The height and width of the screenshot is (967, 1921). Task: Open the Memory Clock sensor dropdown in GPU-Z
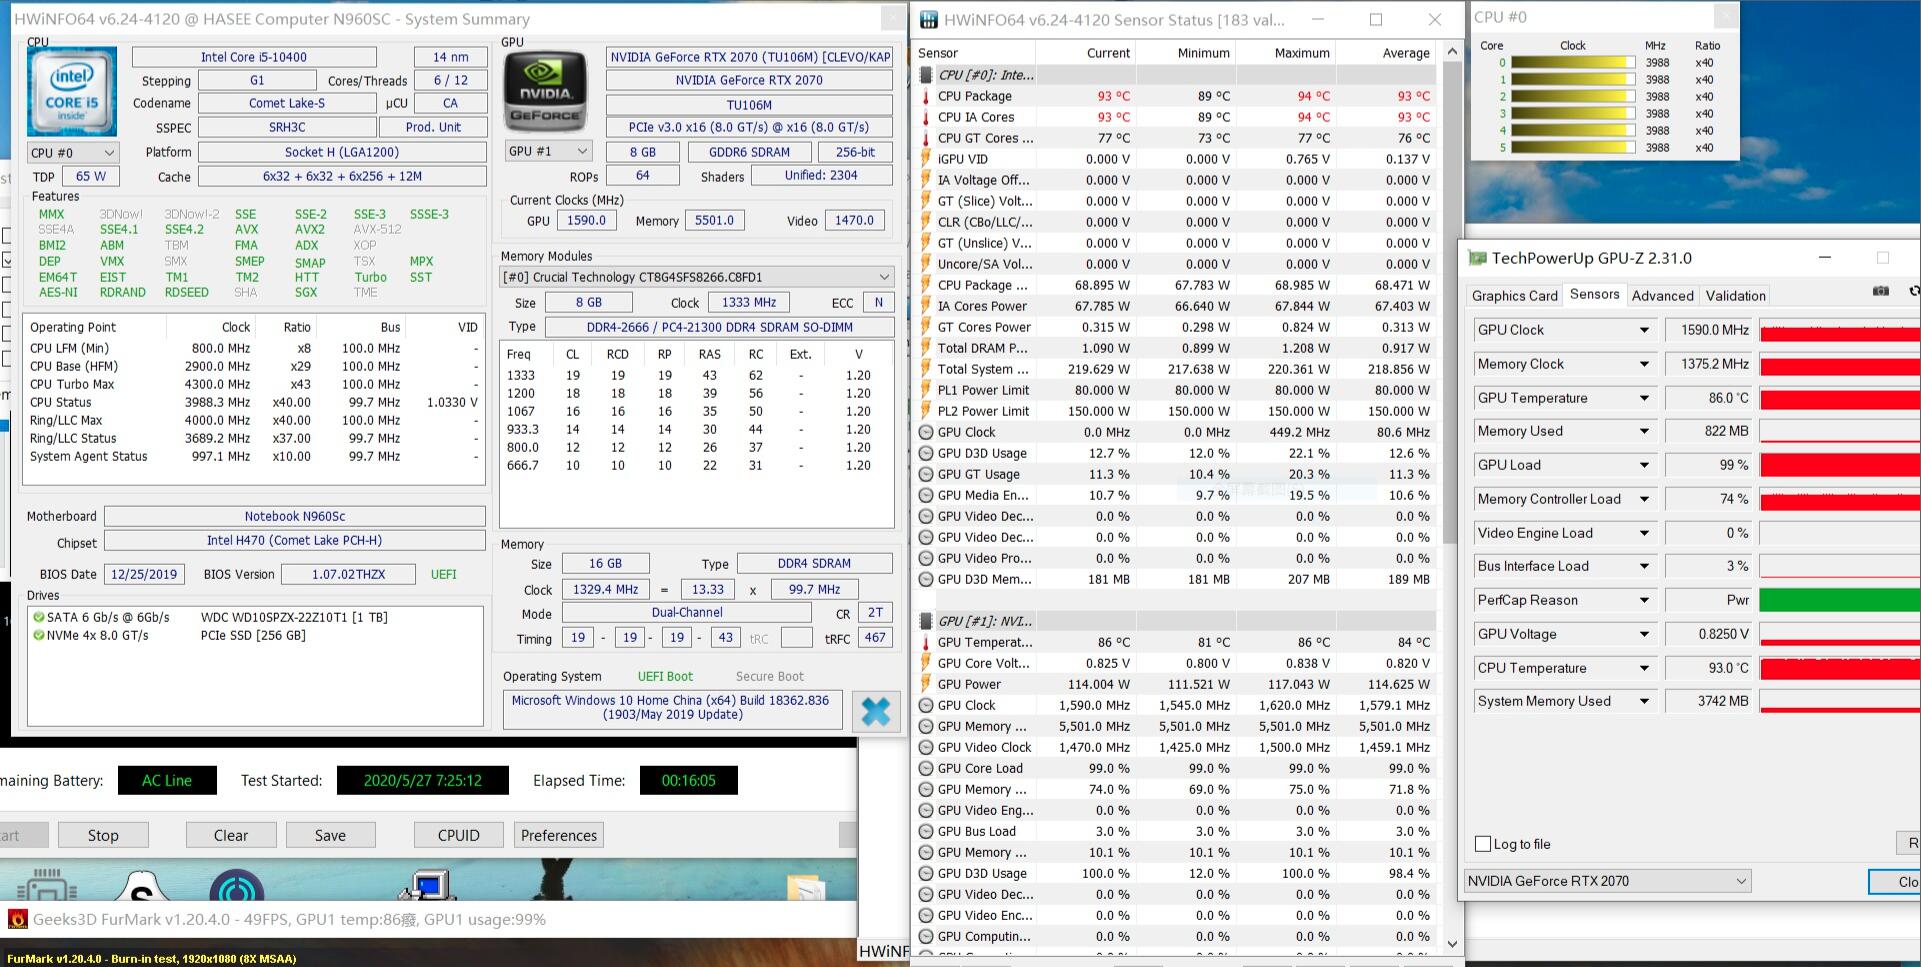tap(1644, 365)
